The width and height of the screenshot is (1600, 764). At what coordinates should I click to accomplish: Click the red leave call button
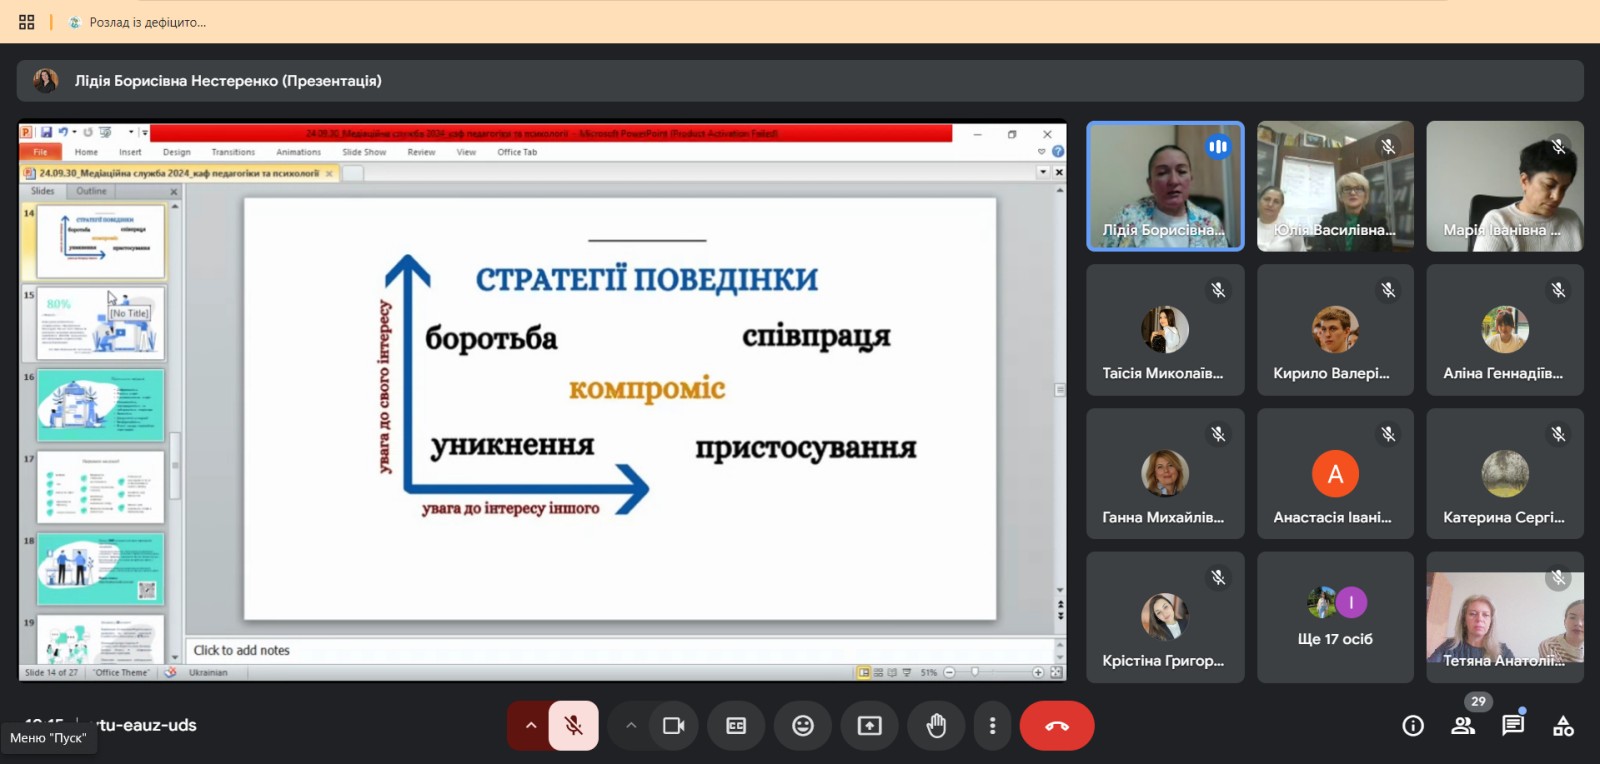click(1057, 726)
